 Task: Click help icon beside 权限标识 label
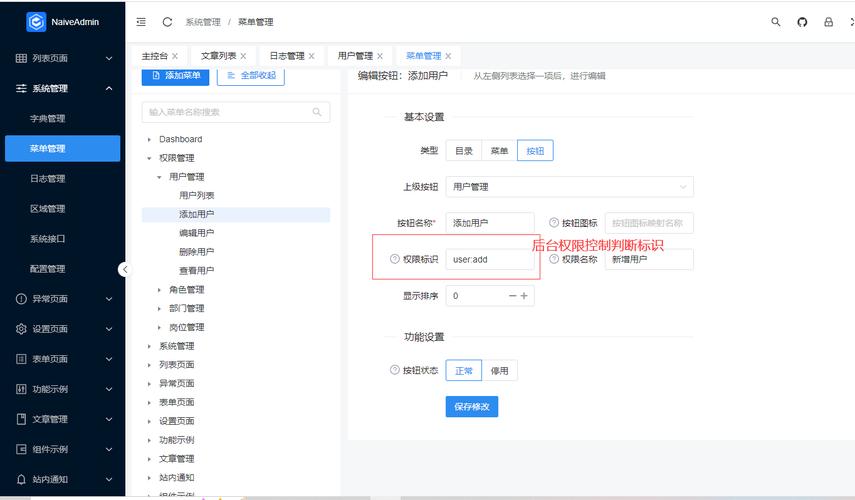pyautogui.click(x=395, y=259)
